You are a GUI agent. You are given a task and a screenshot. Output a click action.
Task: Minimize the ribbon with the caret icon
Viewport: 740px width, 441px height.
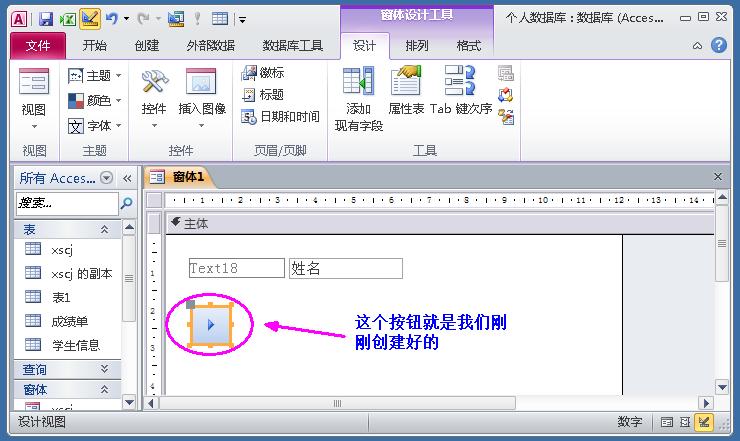(697, 45)
